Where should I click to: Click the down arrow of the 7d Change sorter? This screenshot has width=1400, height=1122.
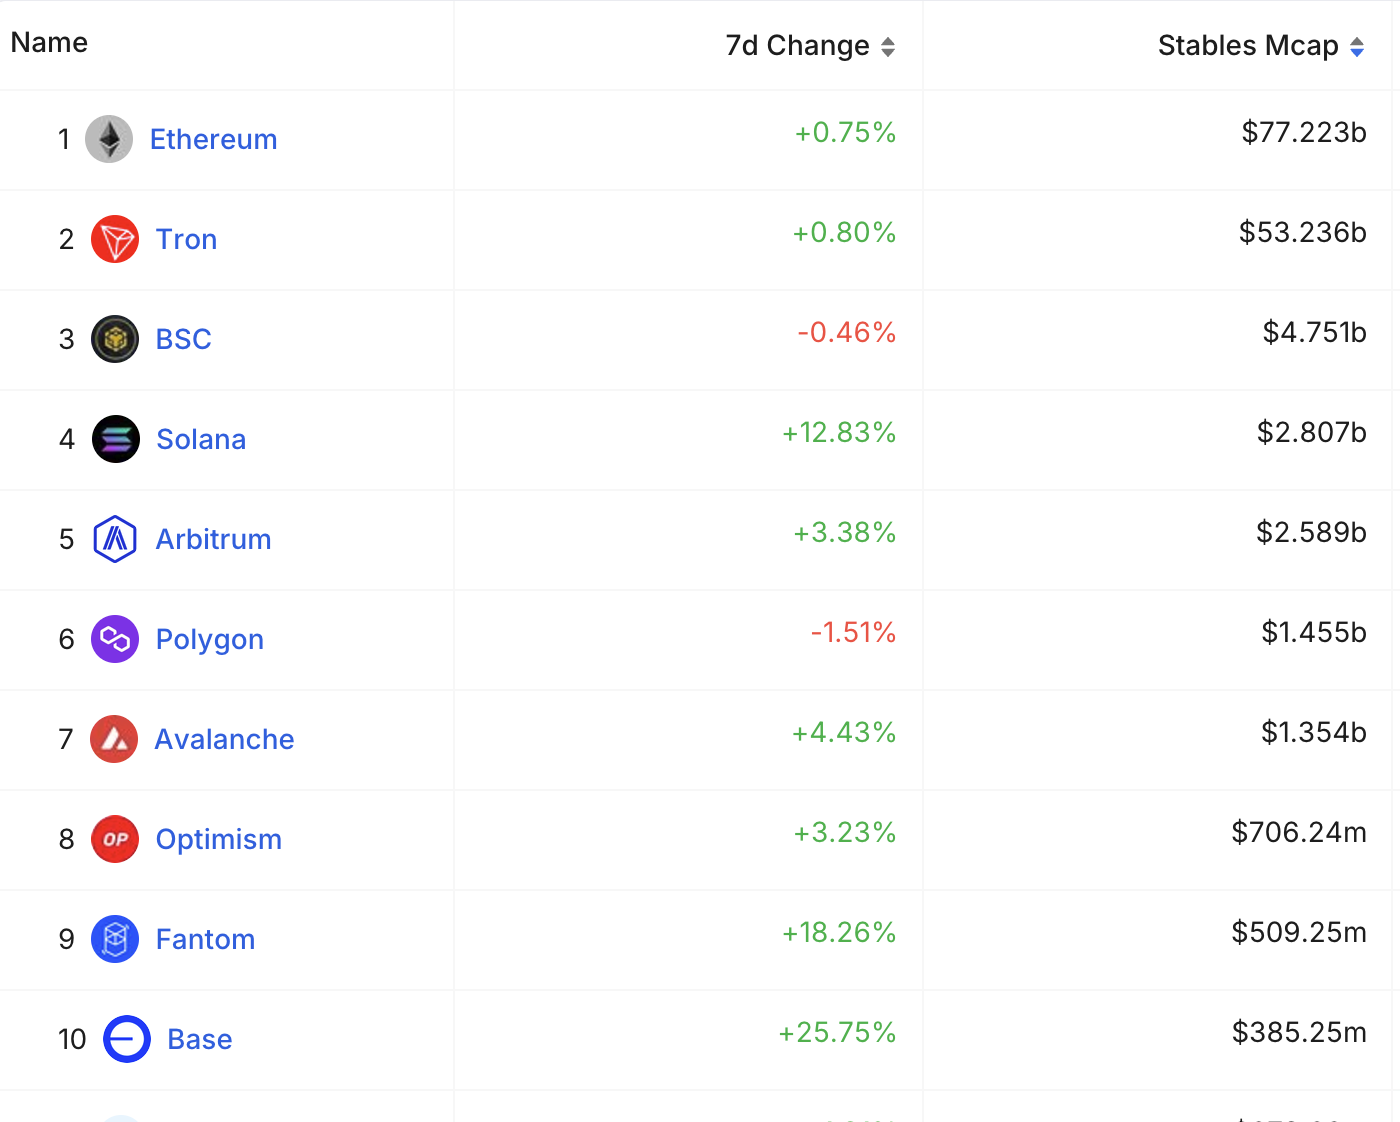tap(888, 52)
